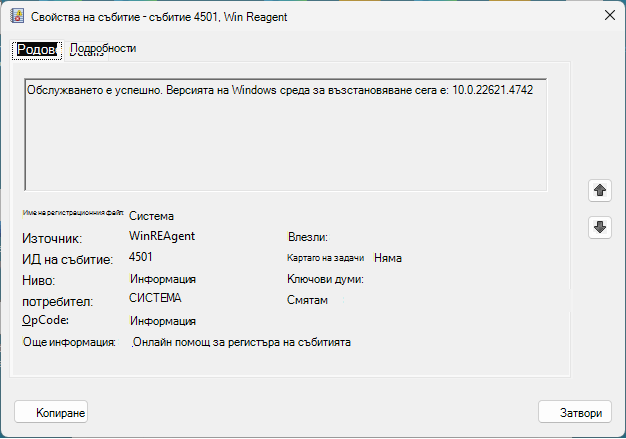The image size is (626, 439).
Task: Click the ИД на събитие: label
Action: pos(67,260)
